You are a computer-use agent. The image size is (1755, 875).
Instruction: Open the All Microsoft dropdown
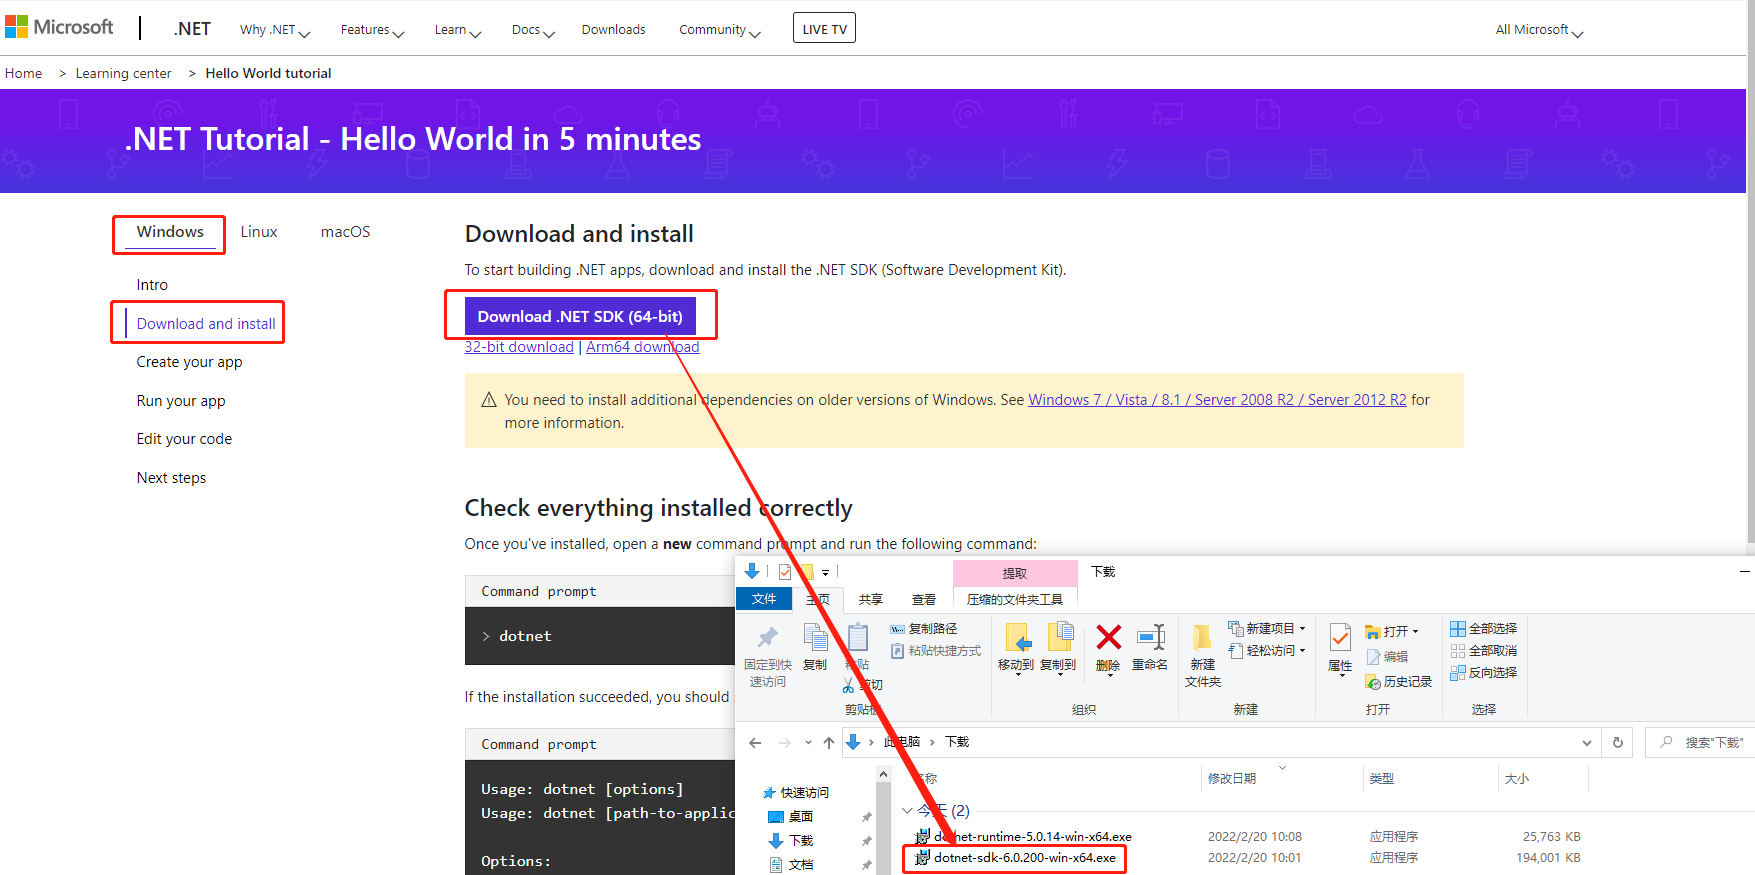click(x=1540, y=30)
